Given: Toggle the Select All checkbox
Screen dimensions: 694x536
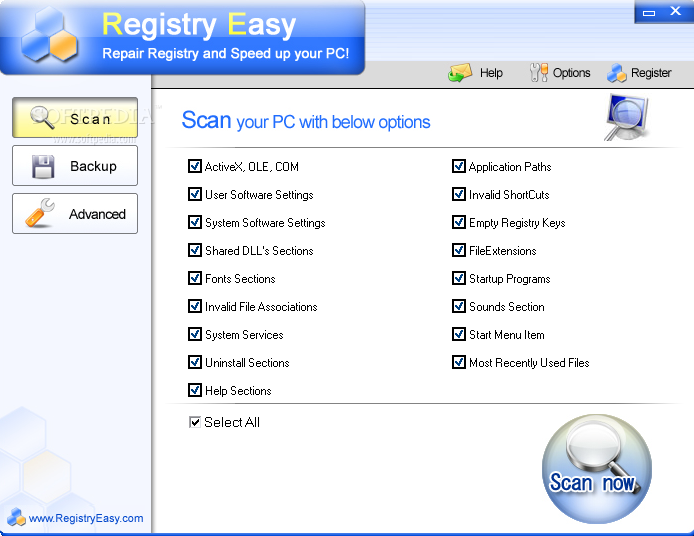Looking at the screenshot, I should pyautogui.click(x=195, y=422).
